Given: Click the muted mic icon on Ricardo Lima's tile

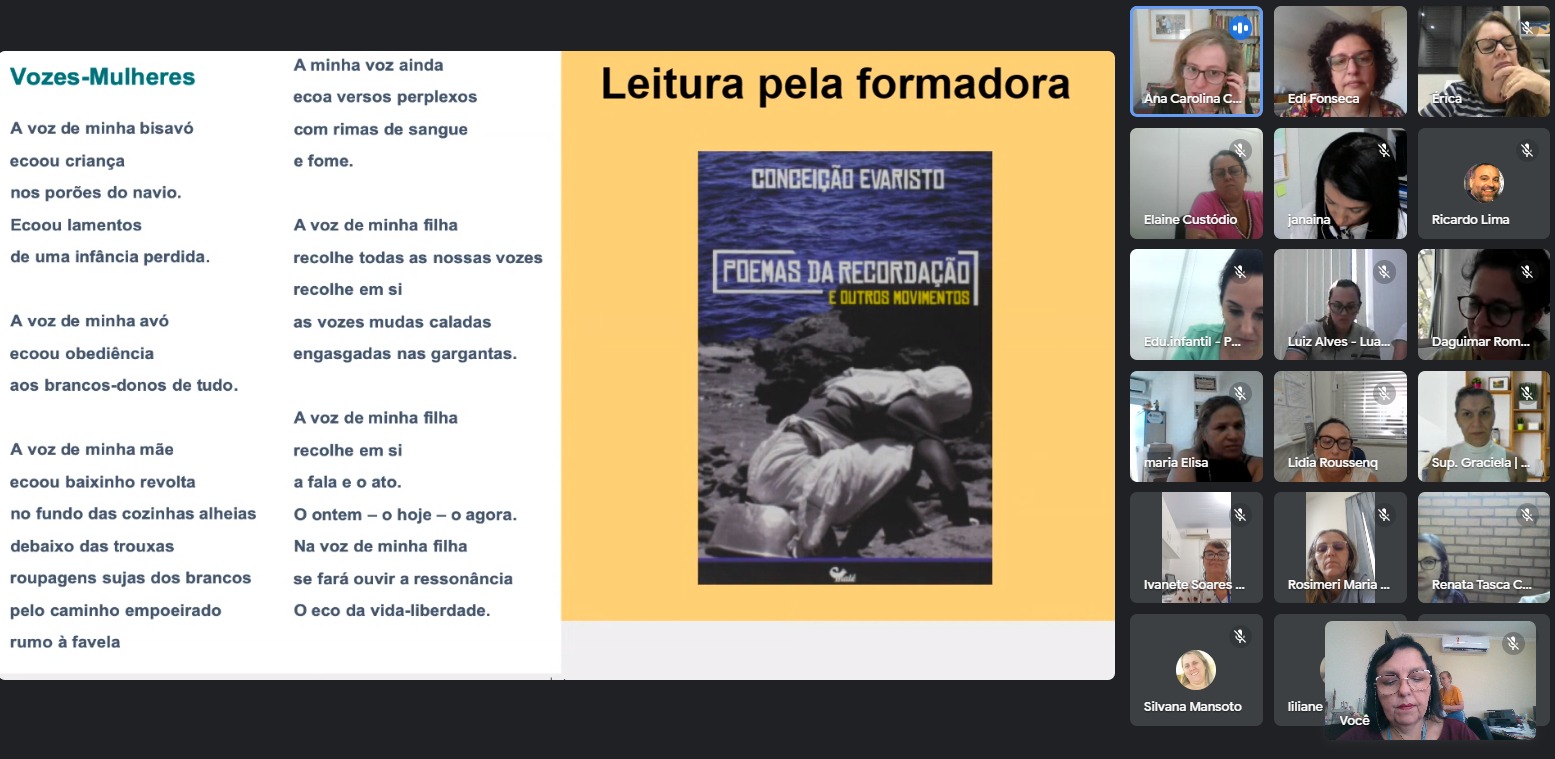Looking at the screenshot, I should tap(1527, 150).
